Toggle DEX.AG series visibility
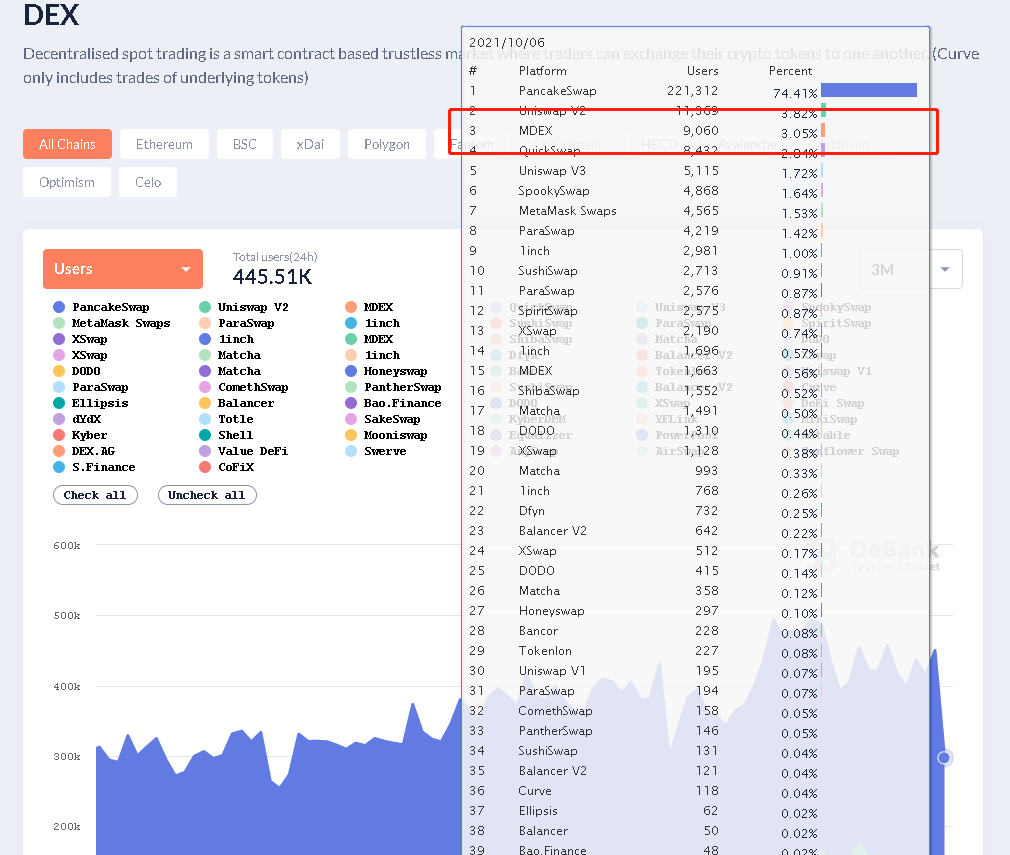Image resolution: width=1010 pixels, height=855 pixels. (x=84, y=451)
